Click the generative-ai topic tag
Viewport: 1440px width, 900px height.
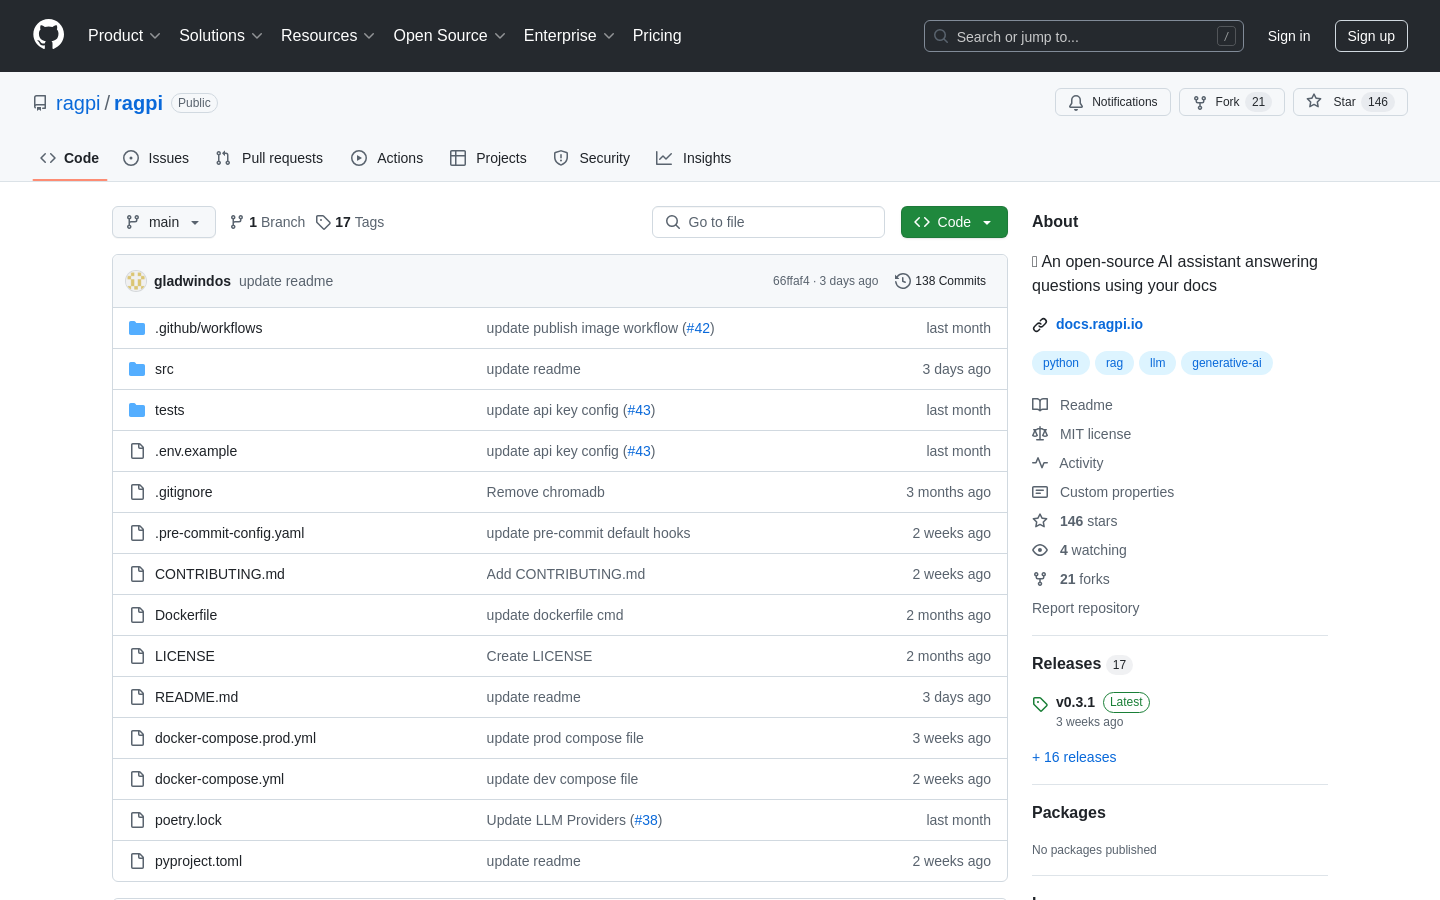[x=1227, y=363]
